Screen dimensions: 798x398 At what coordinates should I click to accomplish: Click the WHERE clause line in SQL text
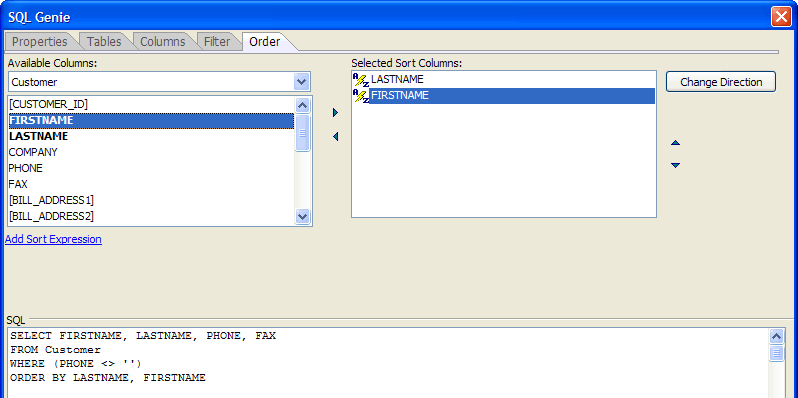tap(76, 363)
